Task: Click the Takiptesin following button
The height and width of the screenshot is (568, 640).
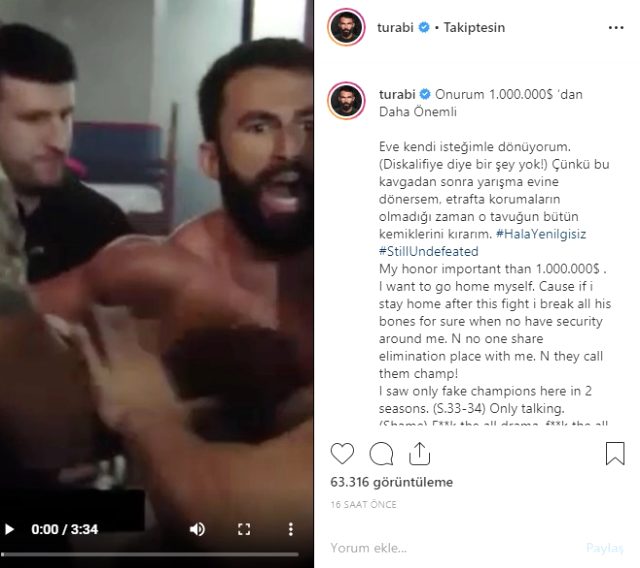Action: coord(474,28)
